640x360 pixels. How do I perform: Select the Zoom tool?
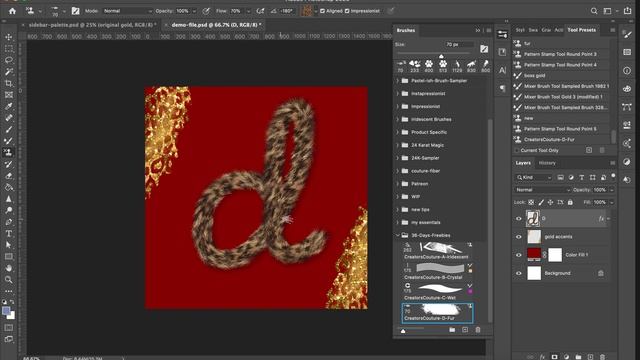coord(9,280)
